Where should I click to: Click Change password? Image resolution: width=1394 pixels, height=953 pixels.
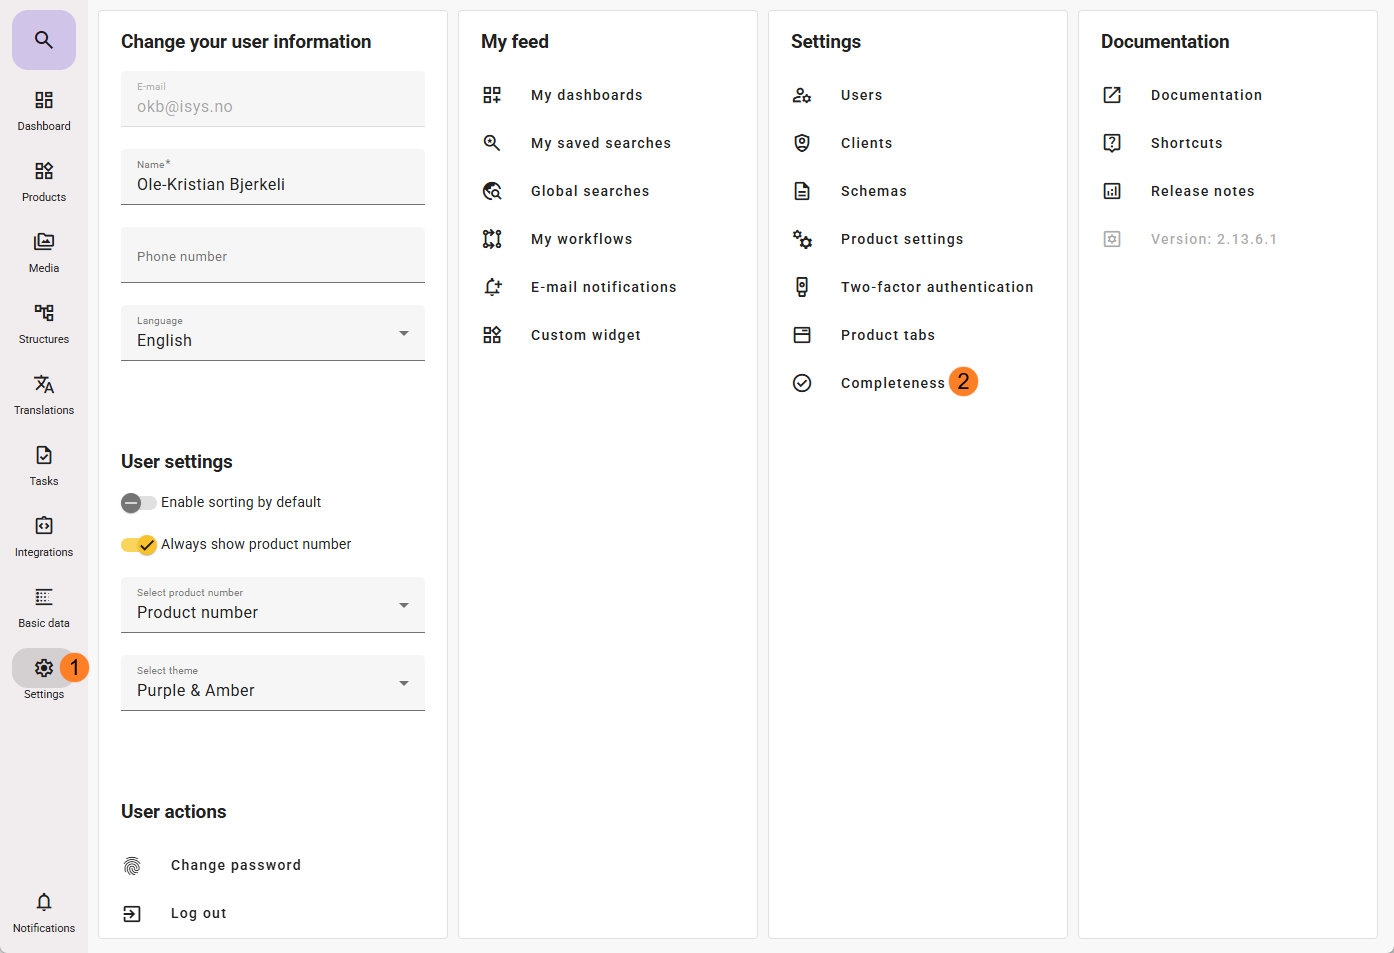point(235,865)
